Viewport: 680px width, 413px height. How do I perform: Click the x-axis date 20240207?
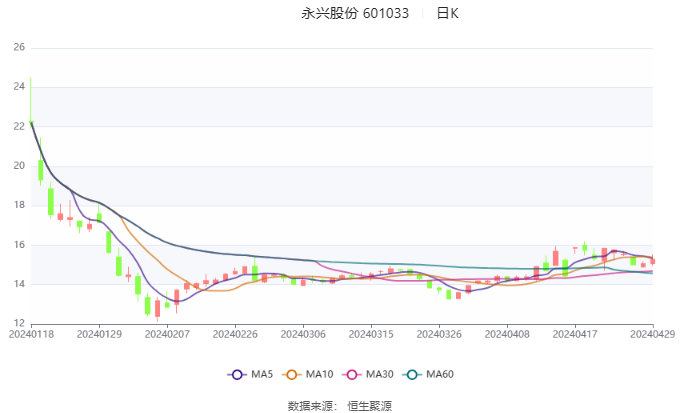point(167,334)
